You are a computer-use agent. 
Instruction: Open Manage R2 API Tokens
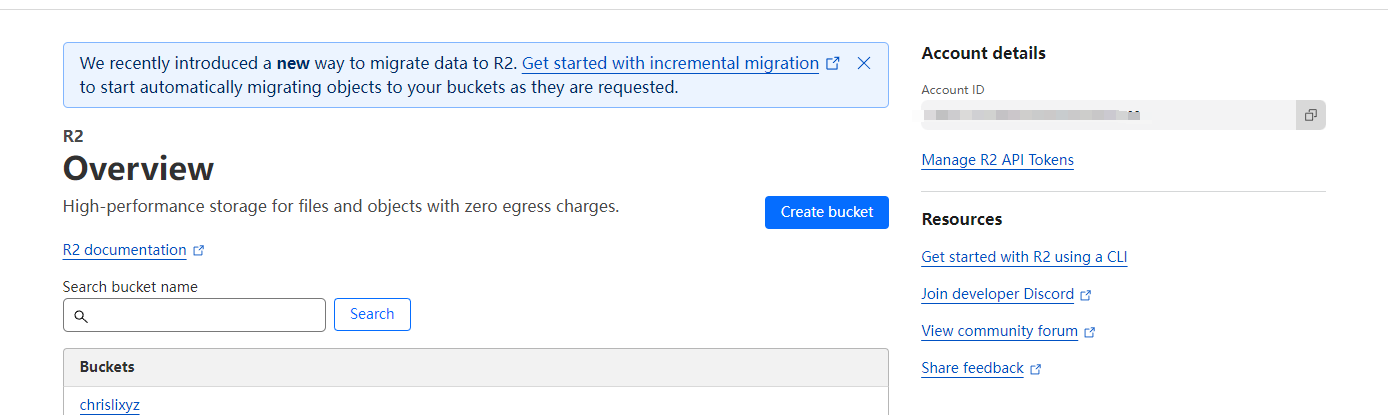tap(997, 160)
